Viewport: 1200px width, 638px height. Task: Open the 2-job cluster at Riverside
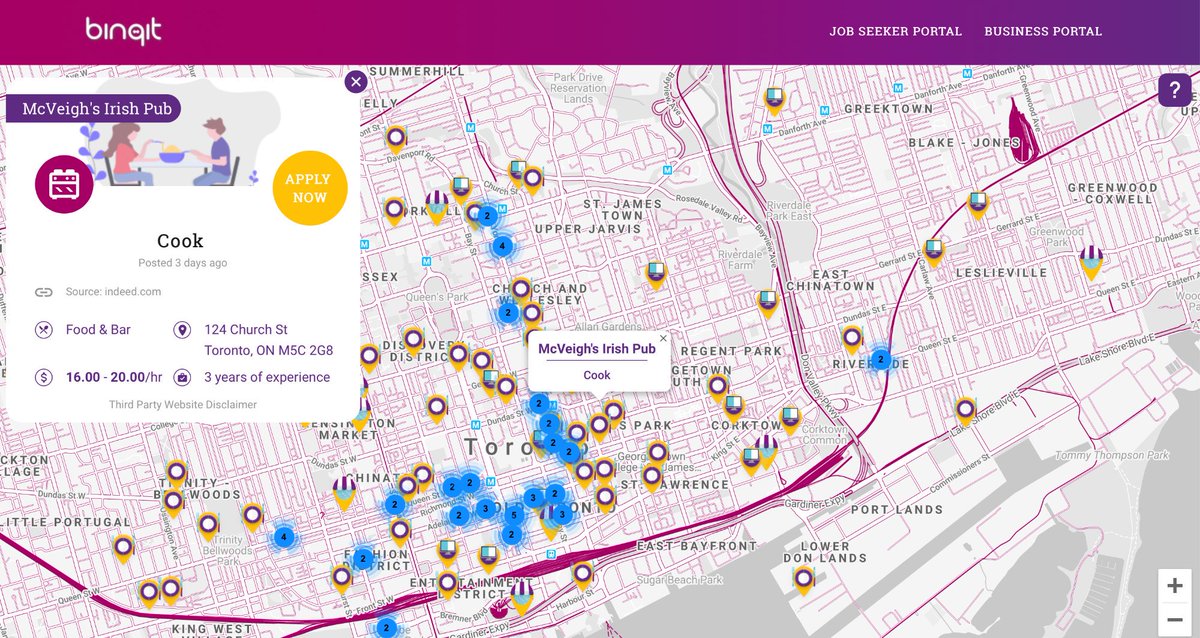(881, 360)
